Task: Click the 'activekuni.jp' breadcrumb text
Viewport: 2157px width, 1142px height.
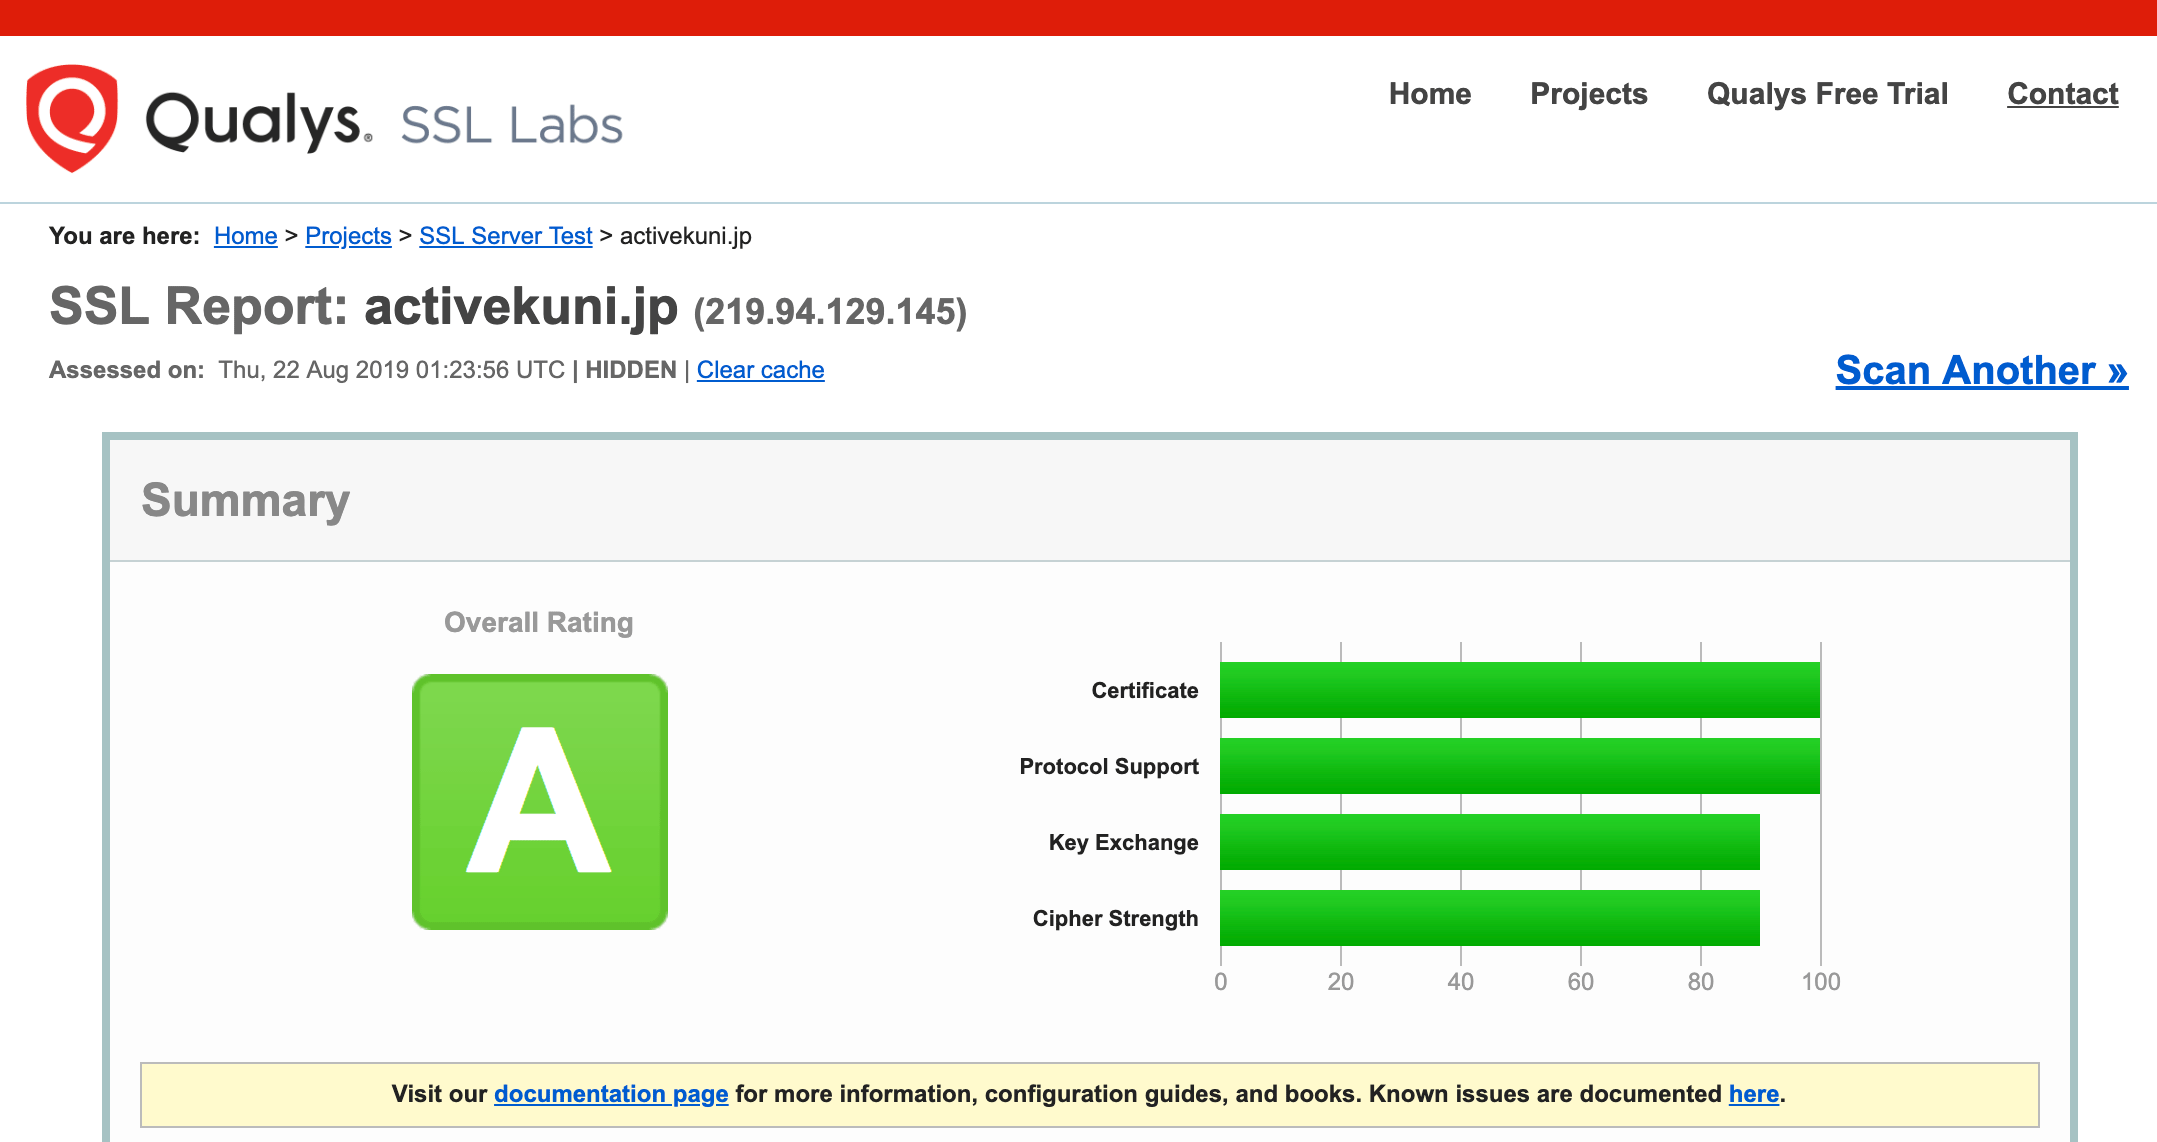Action: click(686, 236)
